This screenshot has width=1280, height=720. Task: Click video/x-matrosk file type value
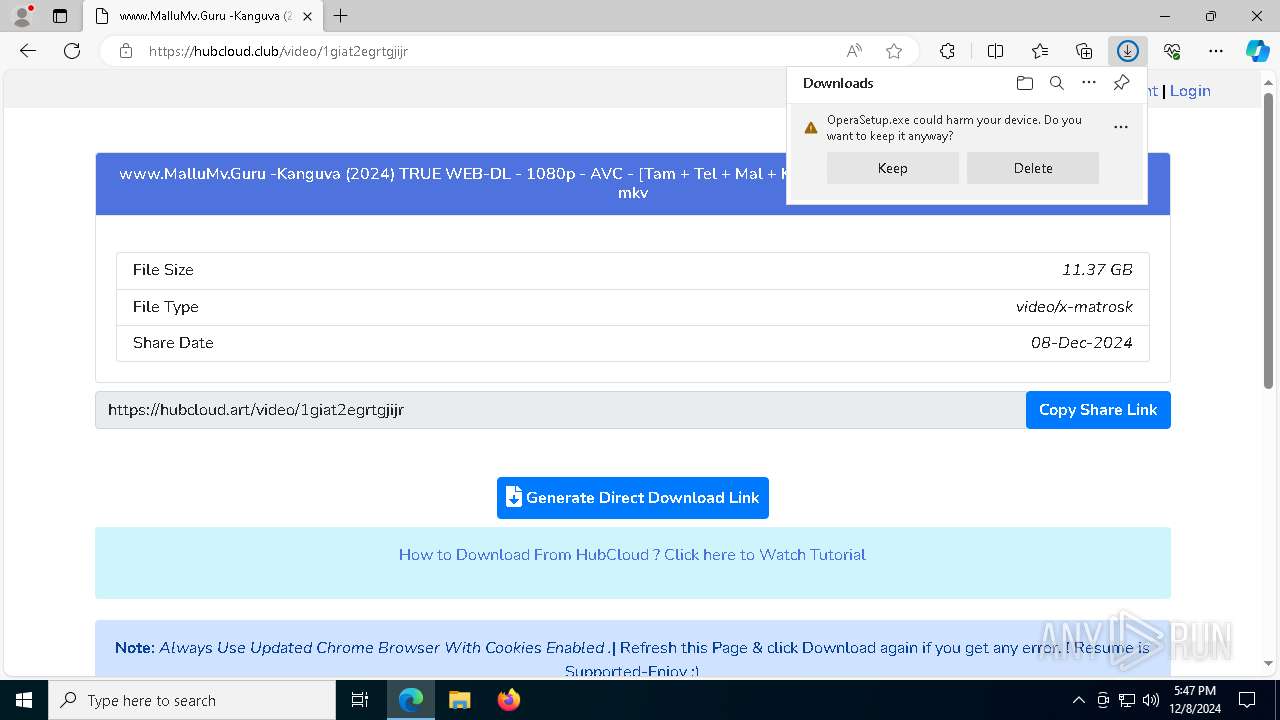pyautogui.click(x=1074, y=307)
